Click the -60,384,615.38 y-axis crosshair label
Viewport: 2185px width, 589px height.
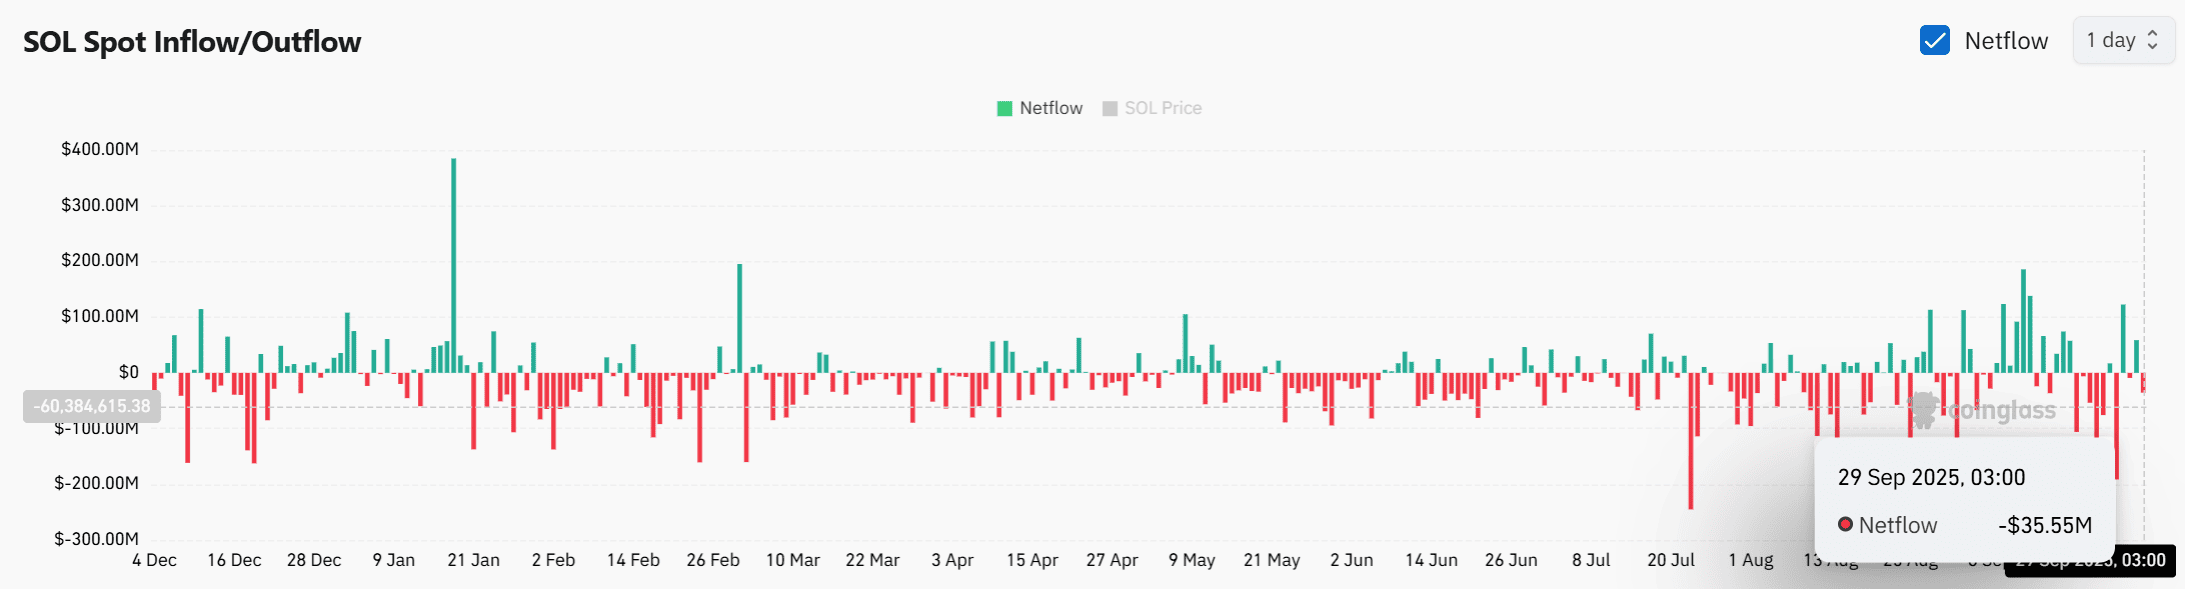point(92,406)
